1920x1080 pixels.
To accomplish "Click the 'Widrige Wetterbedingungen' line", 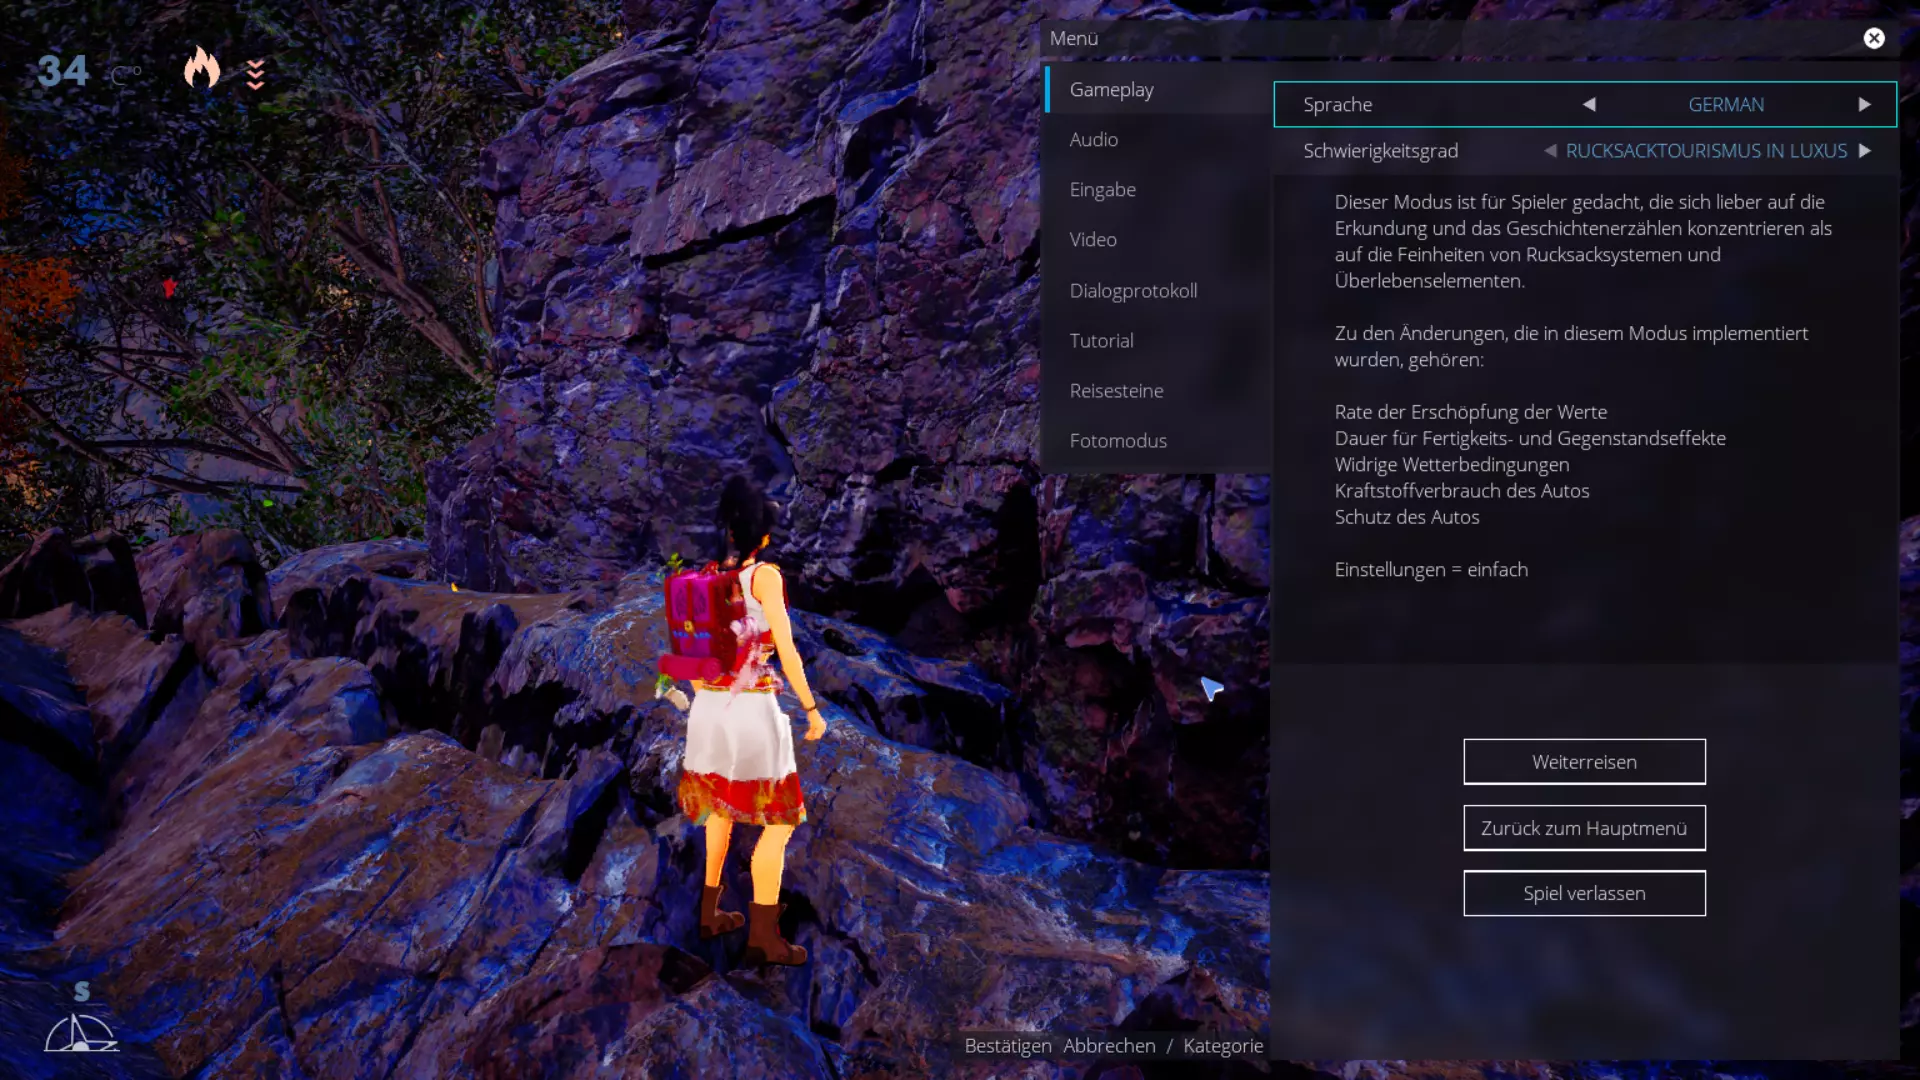I will click(x=1452, y=464).
